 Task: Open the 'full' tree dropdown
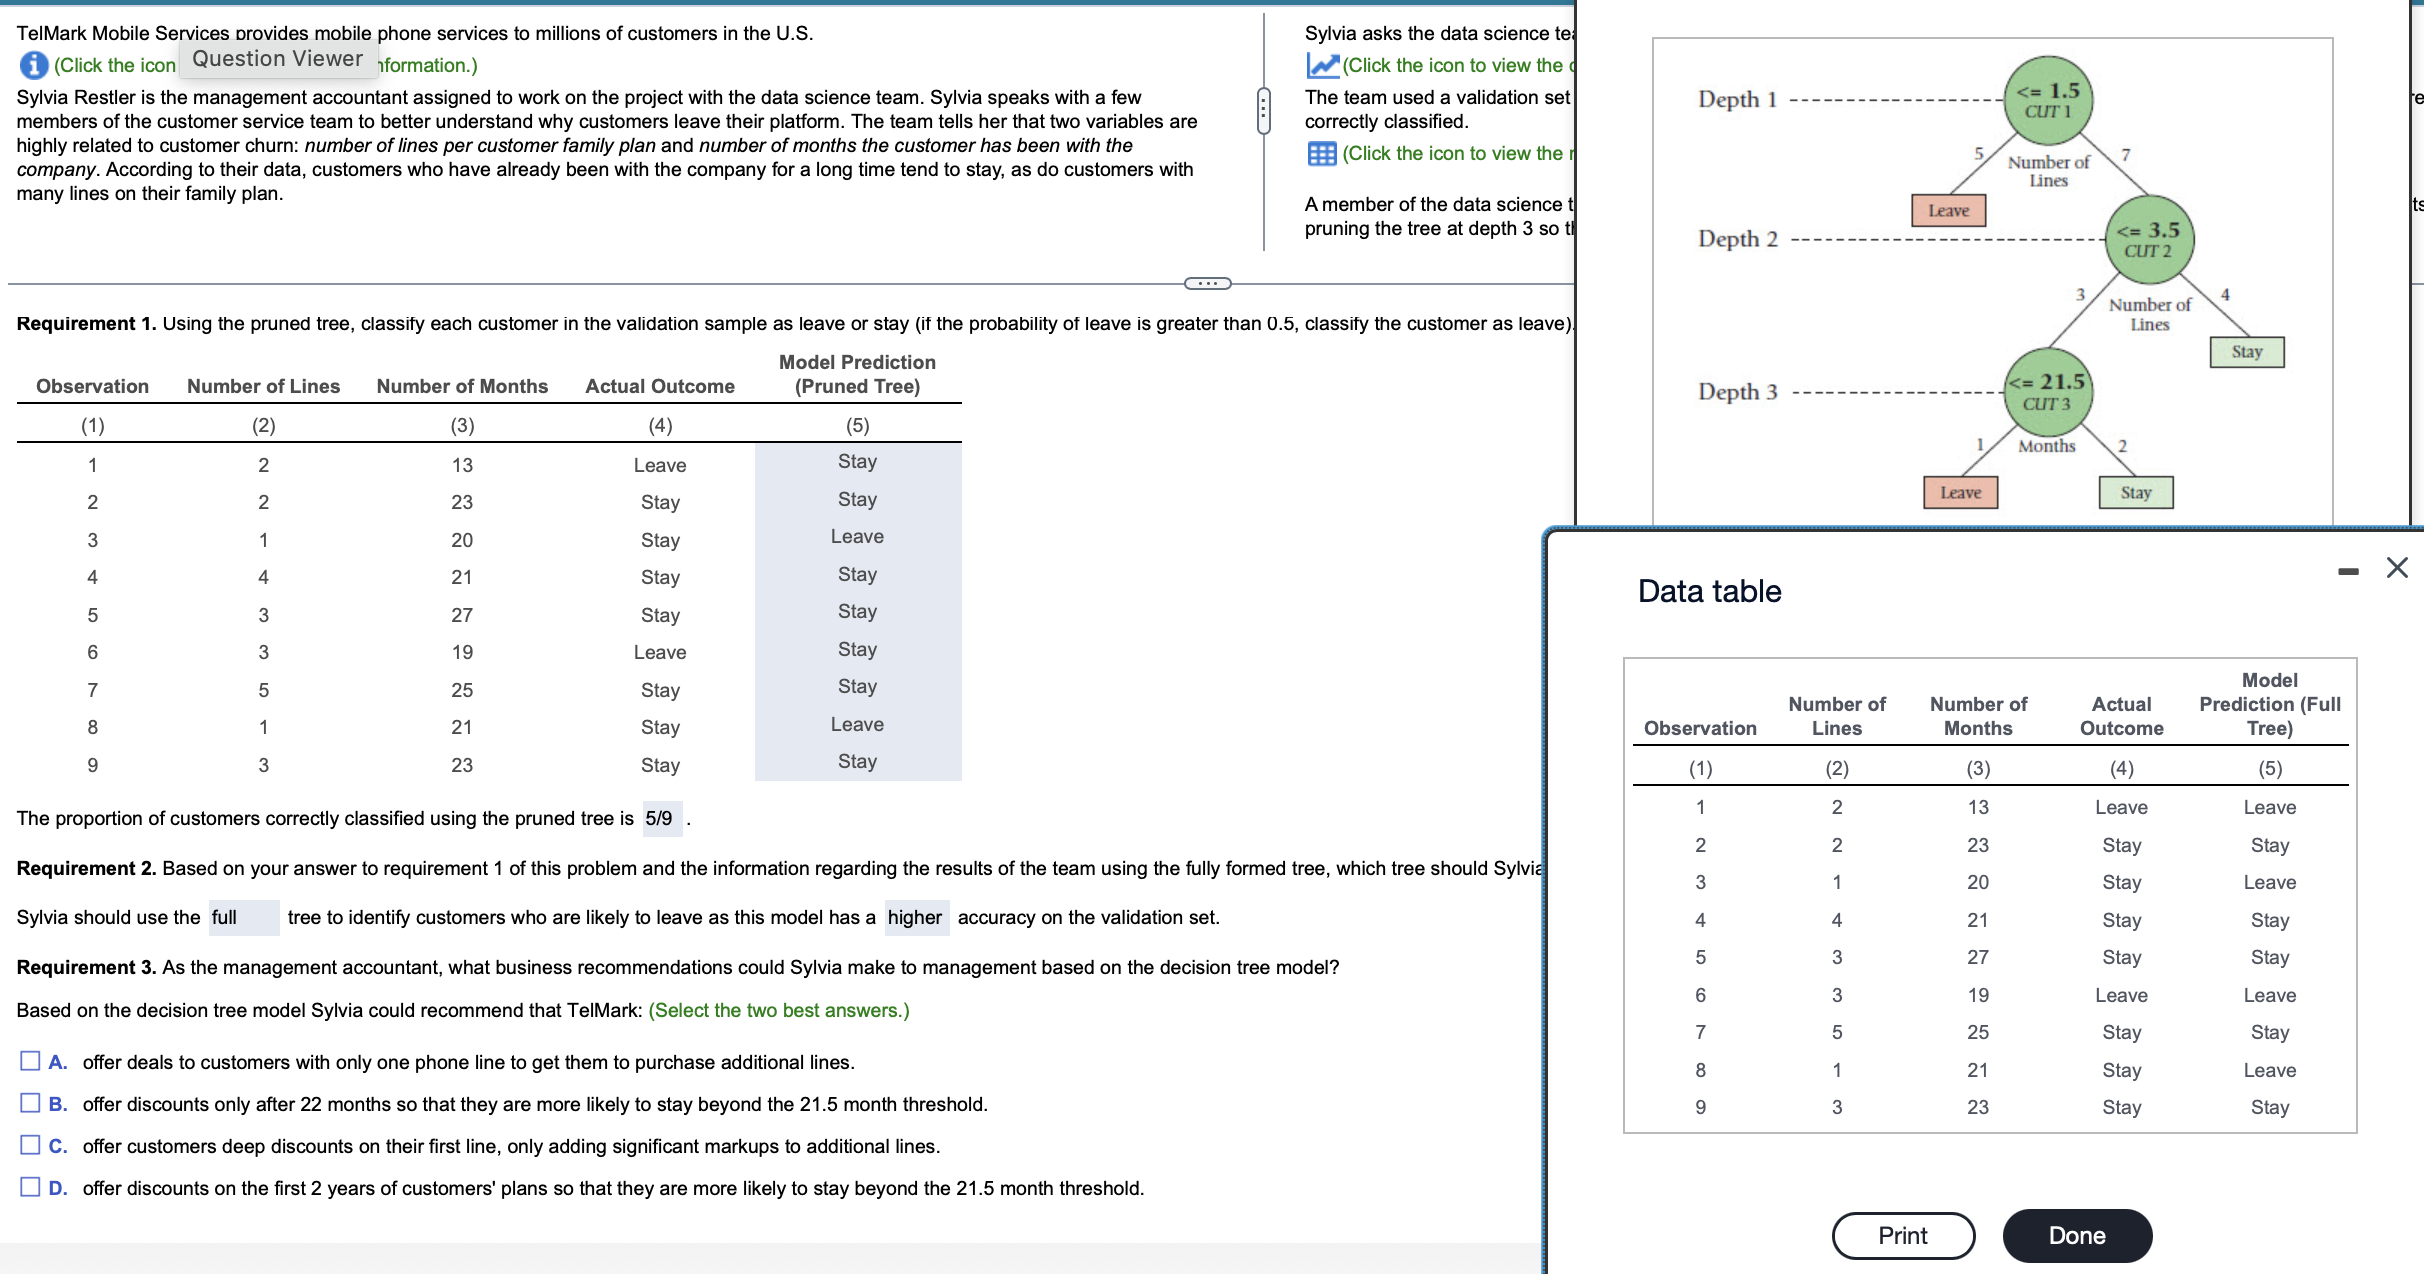point(243,917)
